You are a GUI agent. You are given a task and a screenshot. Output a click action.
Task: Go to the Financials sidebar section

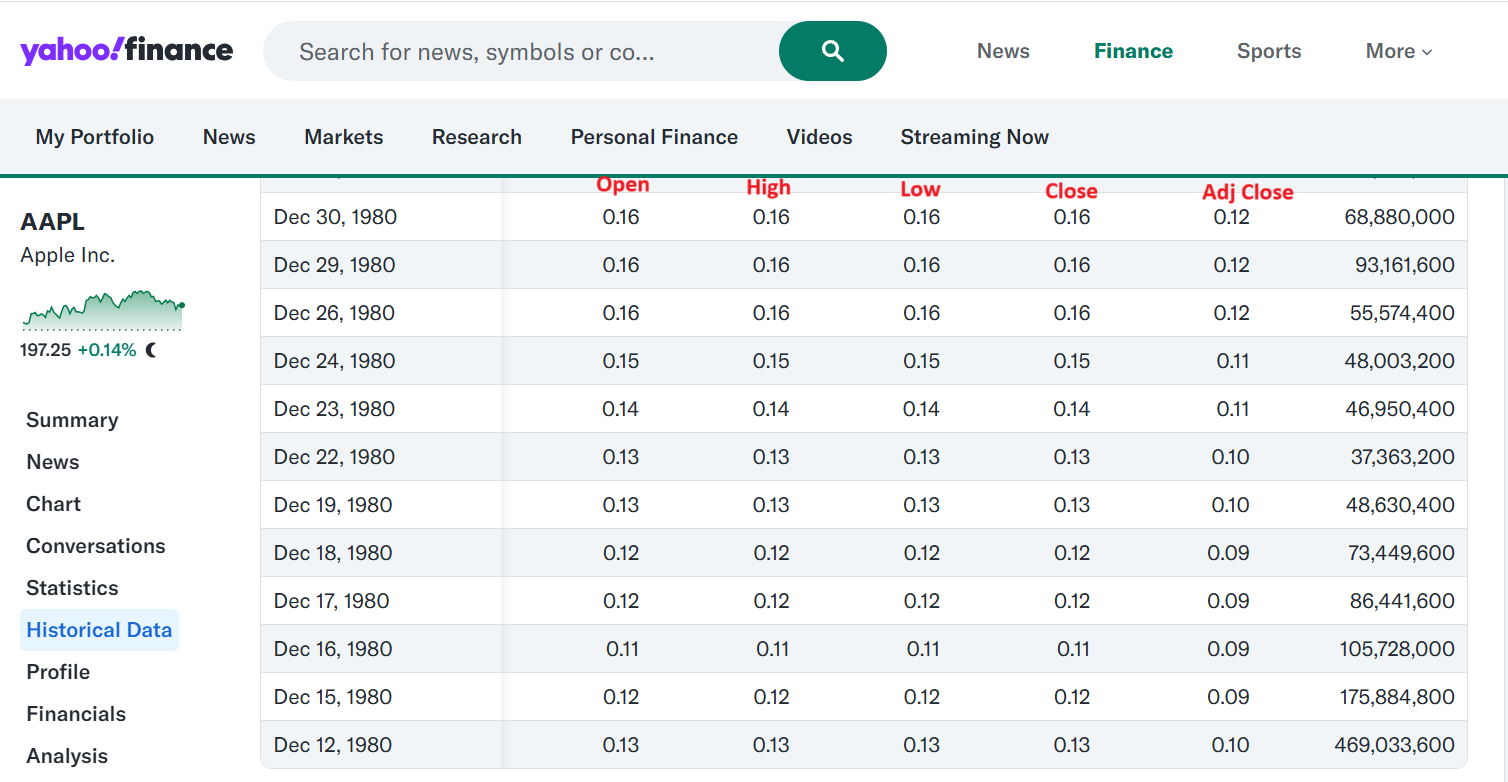pos(76,714)
